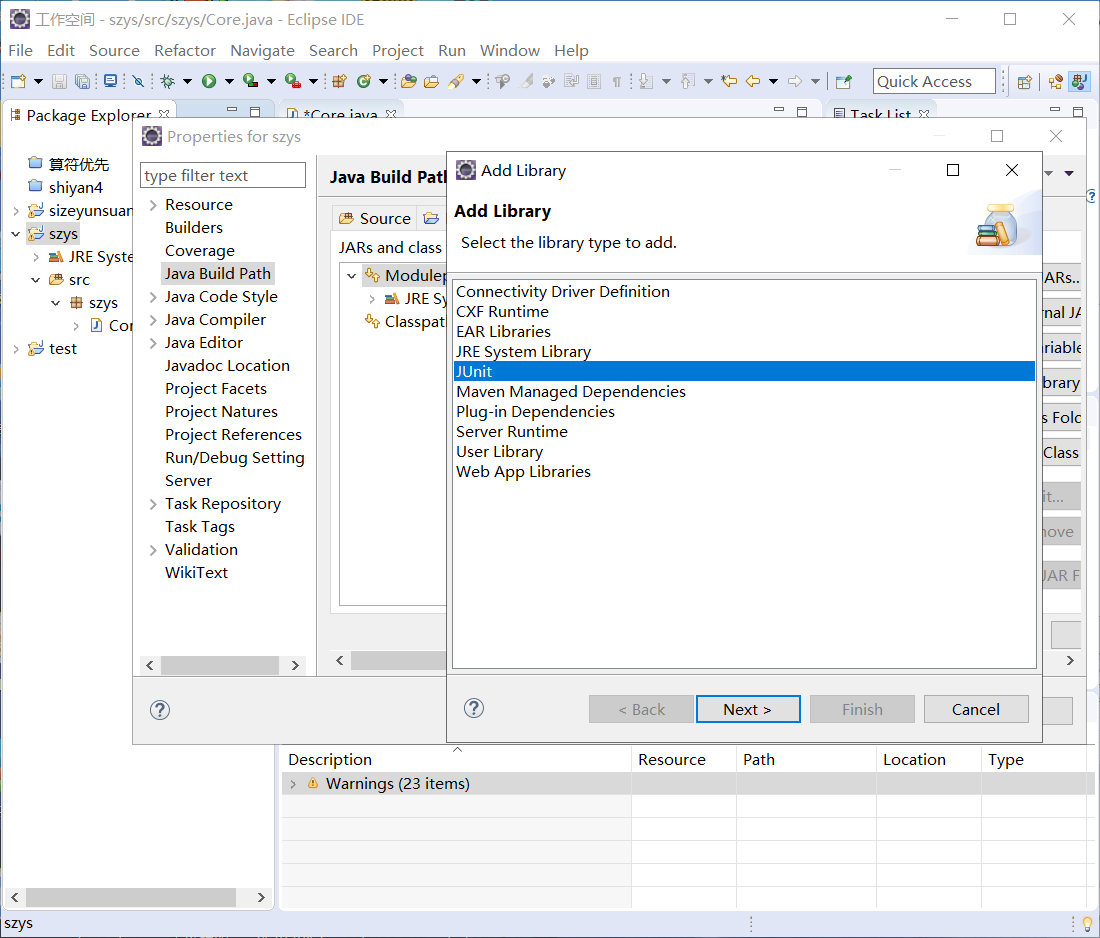
Task: Open the Project menu
Action: (398, 51)
